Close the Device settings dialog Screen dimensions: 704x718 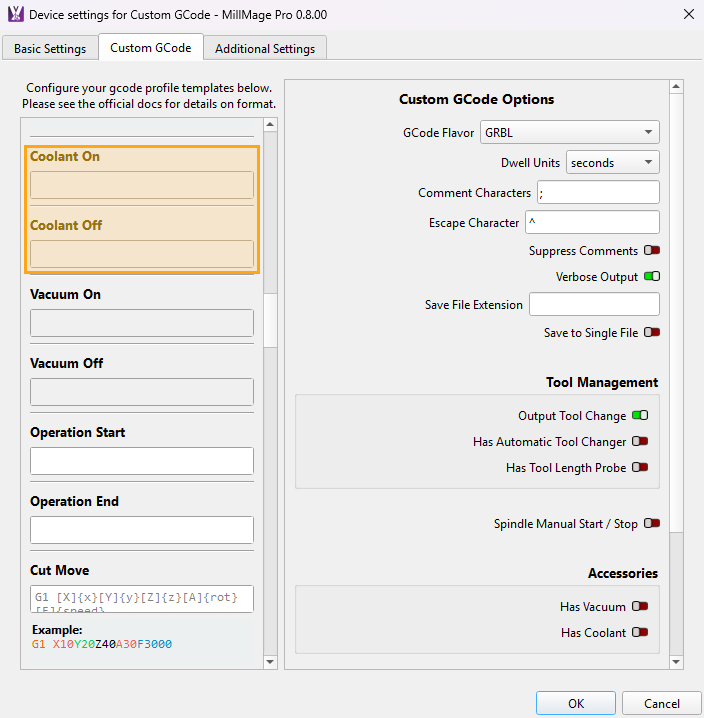pyautogui.click(x=688, y=15)
